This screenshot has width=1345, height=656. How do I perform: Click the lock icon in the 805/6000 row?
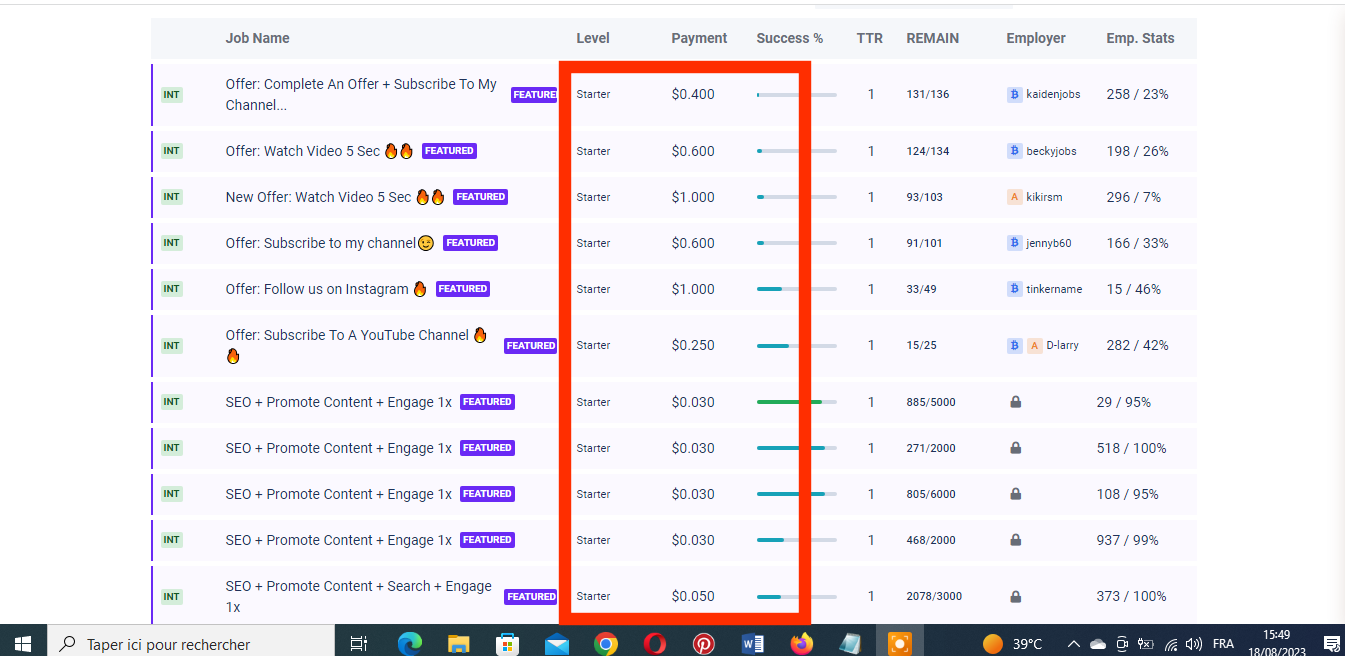pos(1015,494)
